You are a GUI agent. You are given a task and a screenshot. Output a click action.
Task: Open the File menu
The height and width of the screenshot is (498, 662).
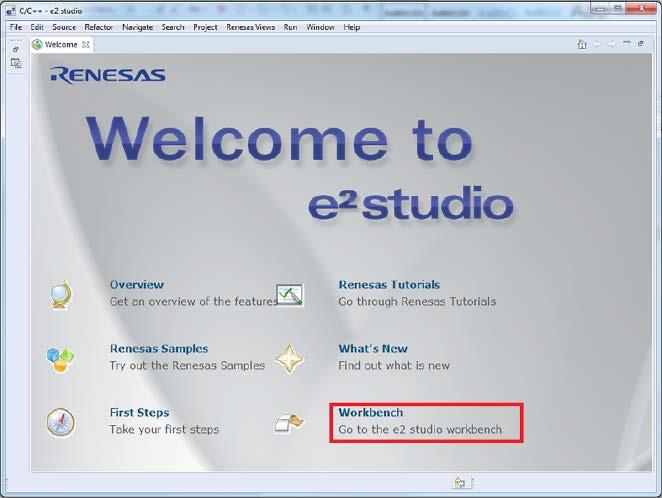[x=16, y=27]
